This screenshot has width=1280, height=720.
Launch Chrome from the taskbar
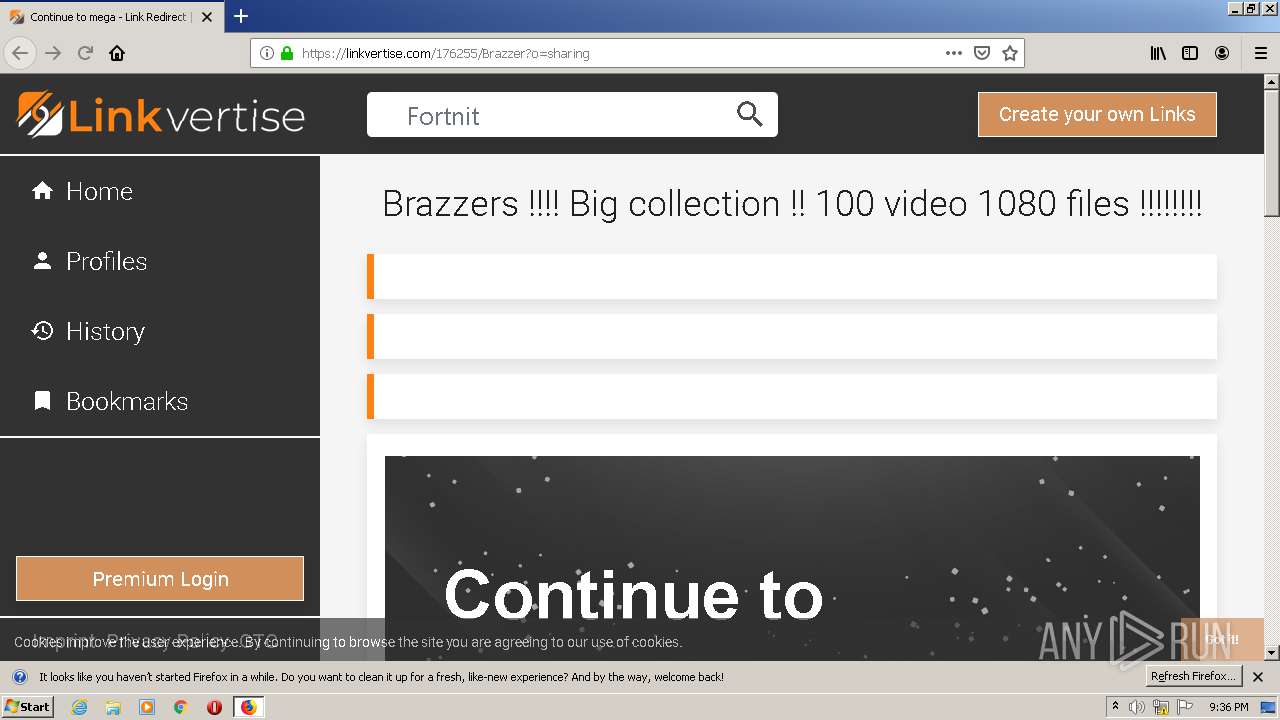[x=180, y=707]
